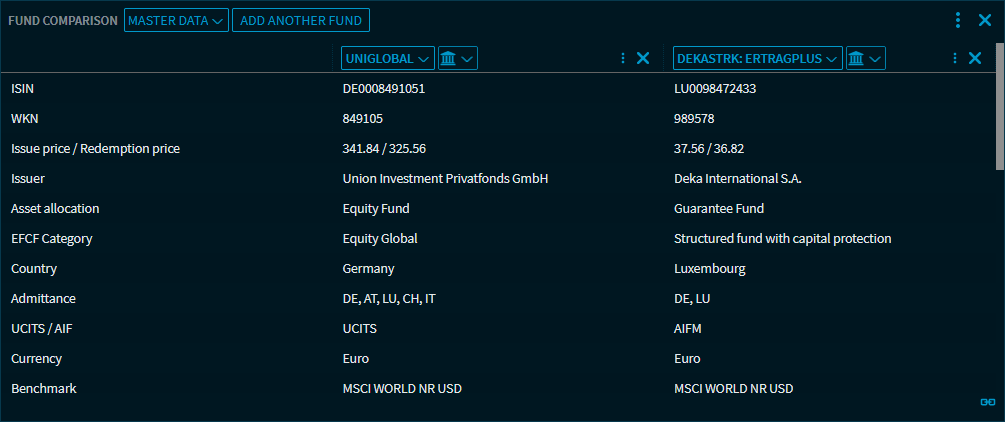Open the DEKASTRK column's three-dot menu
The height and width of the screenshot is (422, 1005).
click(x=955, y=58)
